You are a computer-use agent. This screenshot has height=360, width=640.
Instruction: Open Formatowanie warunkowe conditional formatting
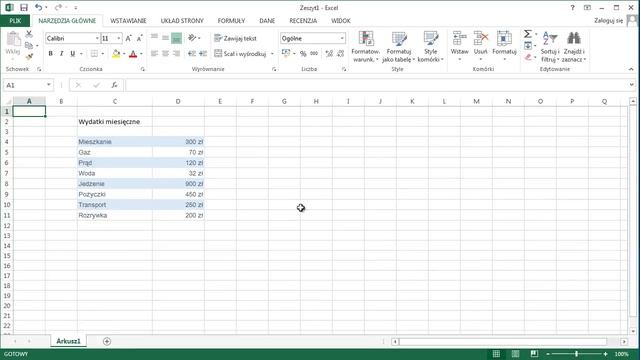click(x=365, y=47)
